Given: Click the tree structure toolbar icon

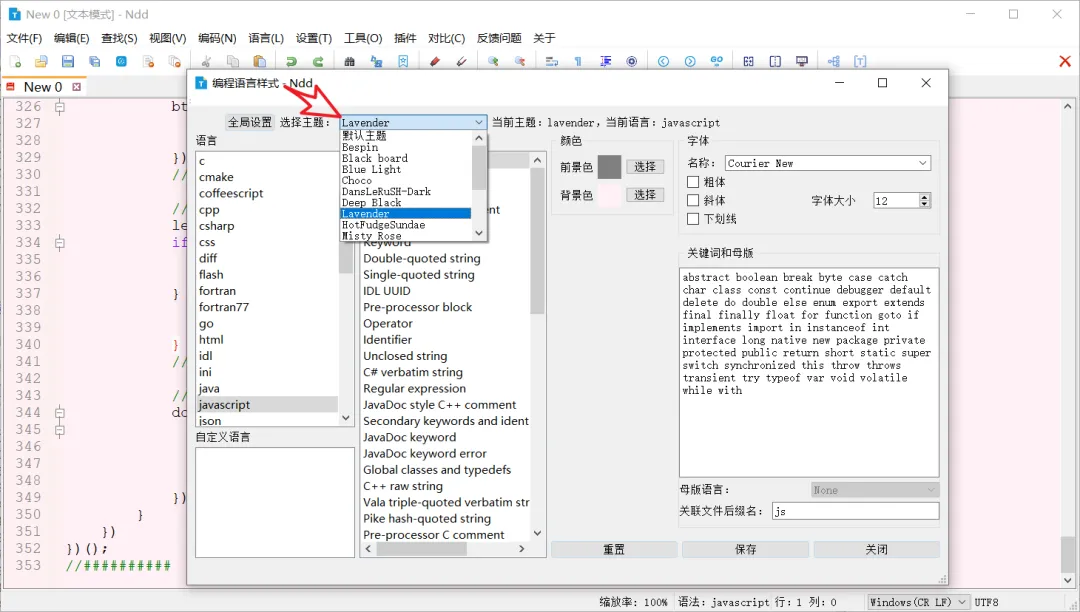Looking at the screenshot, I should coord(833,61).
